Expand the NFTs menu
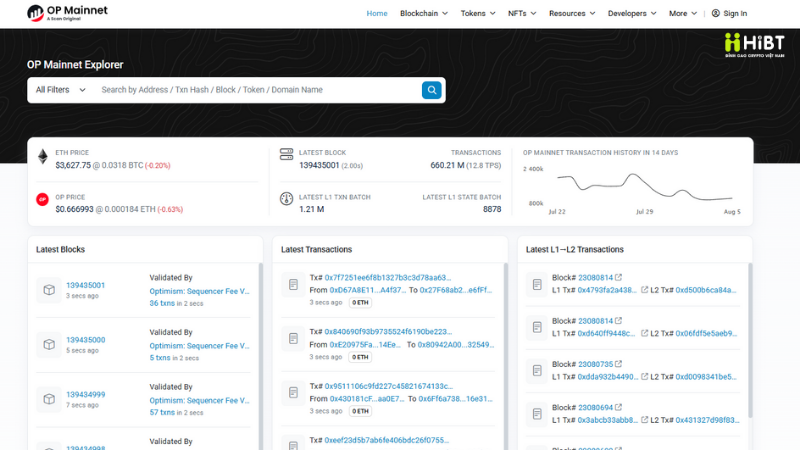The width and height of the screenshot is (800, 450). (x=521, y=13)
